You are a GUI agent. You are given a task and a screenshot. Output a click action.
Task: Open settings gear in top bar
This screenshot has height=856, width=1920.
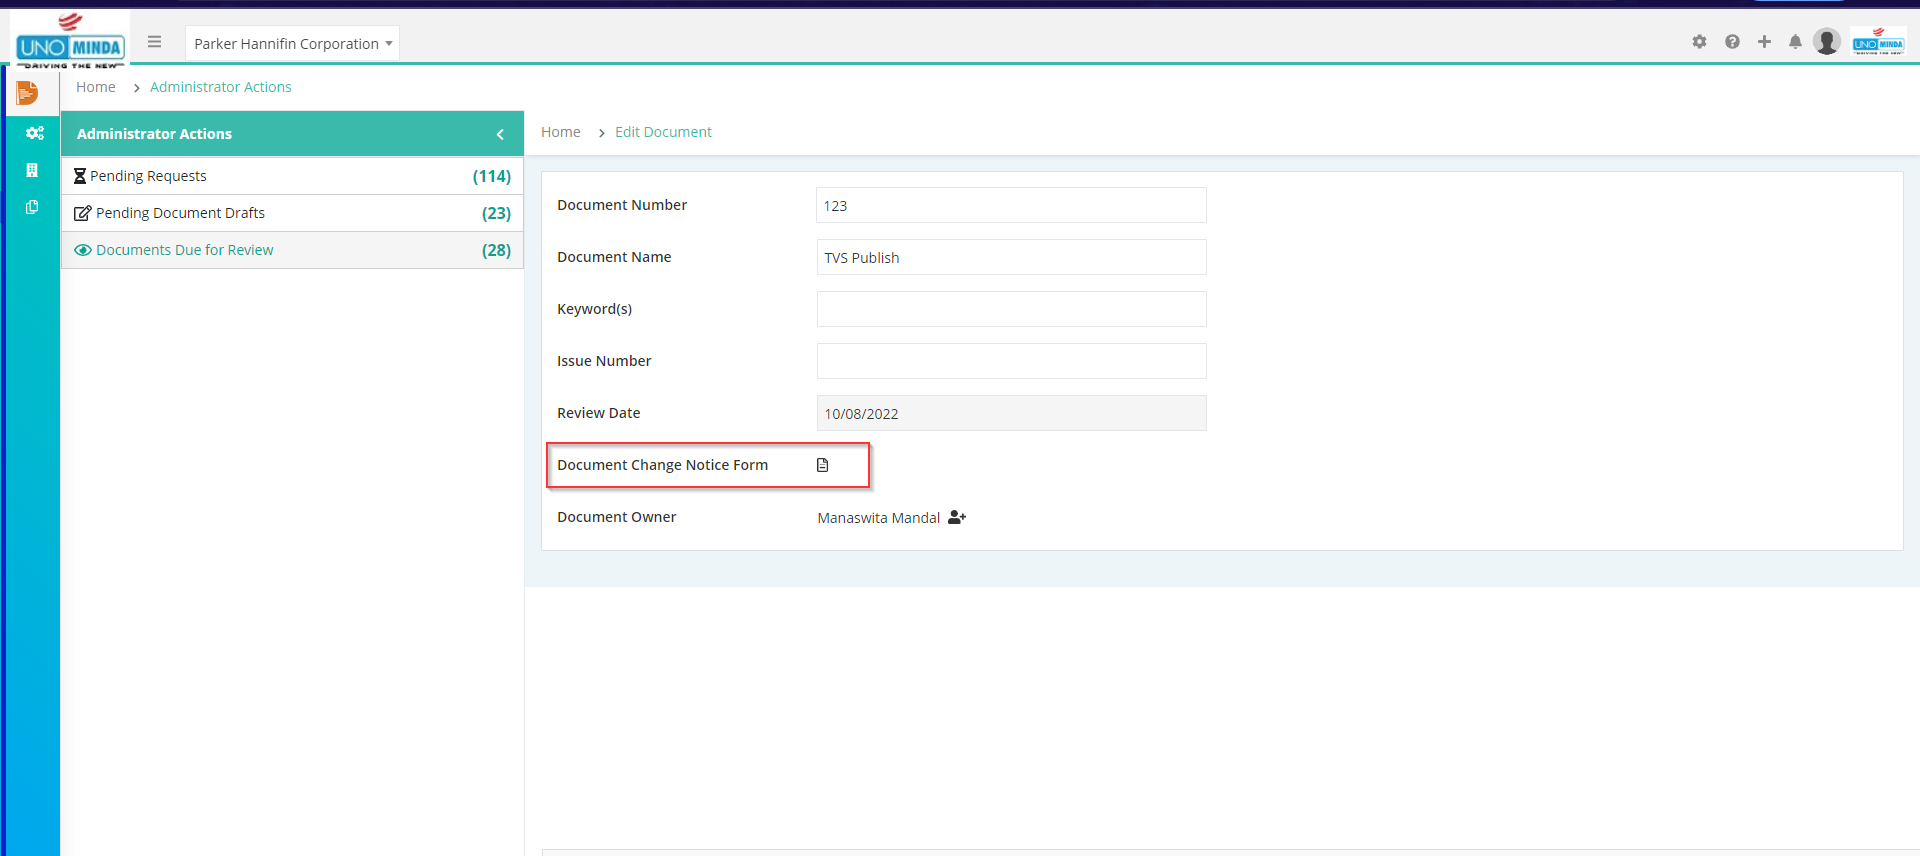coord(1699,42)
